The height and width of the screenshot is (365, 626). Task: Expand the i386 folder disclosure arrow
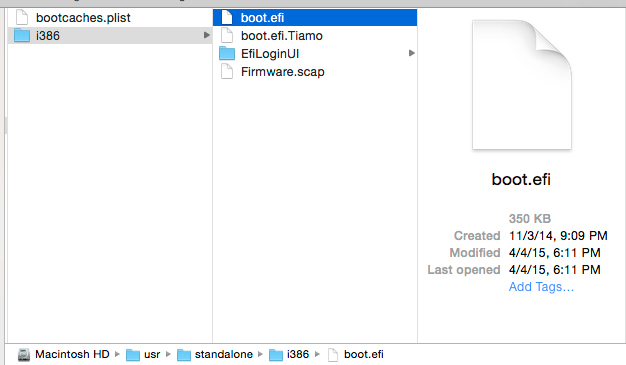tap(206, 35)
